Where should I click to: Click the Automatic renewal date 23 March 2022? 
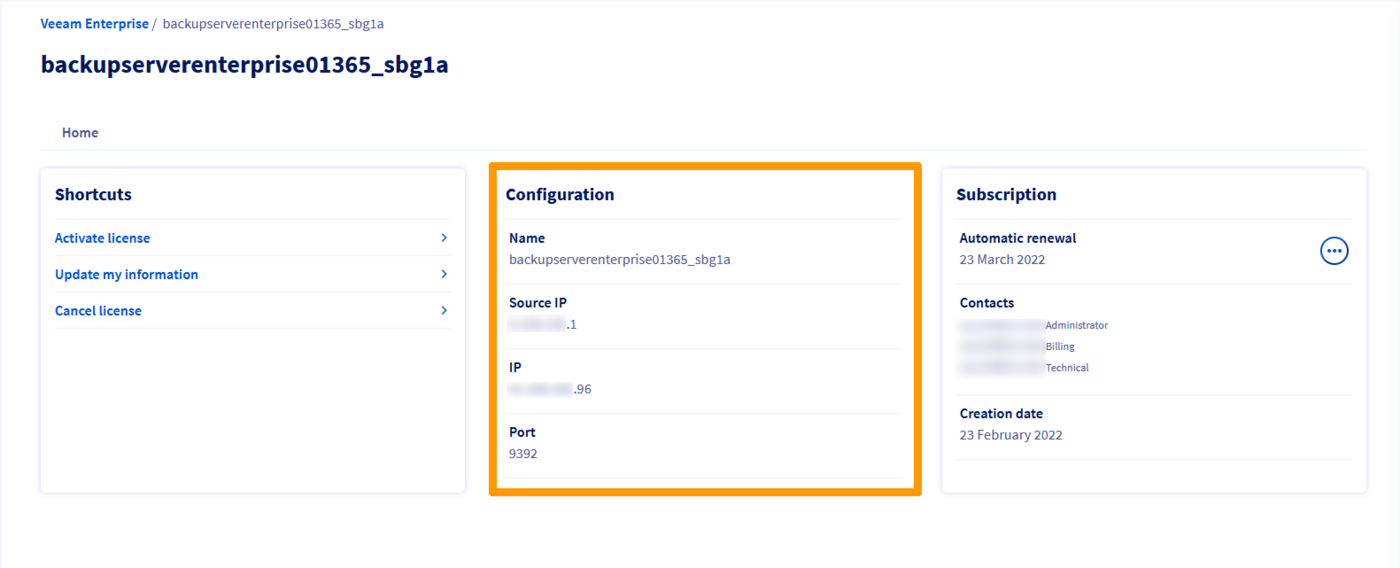click(1002, 260)
